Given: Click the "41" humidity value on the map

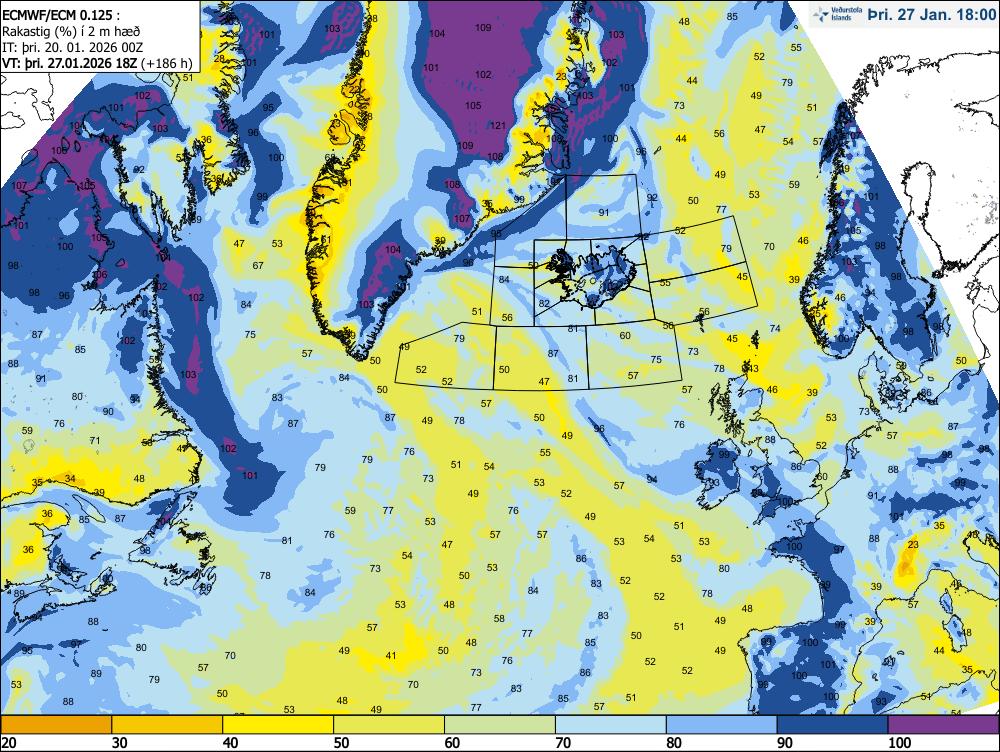Looking at the screenshot, I should point(391,655).
